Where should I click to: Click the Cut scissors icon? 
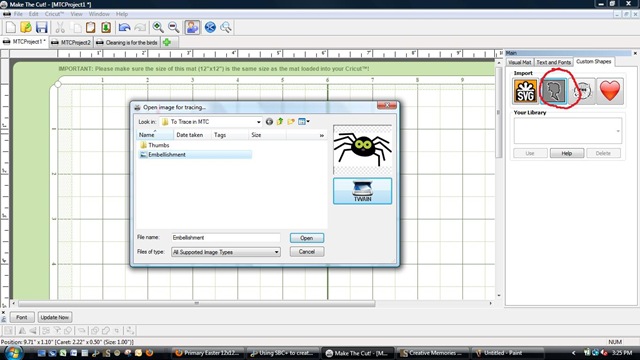click(60, 27)
